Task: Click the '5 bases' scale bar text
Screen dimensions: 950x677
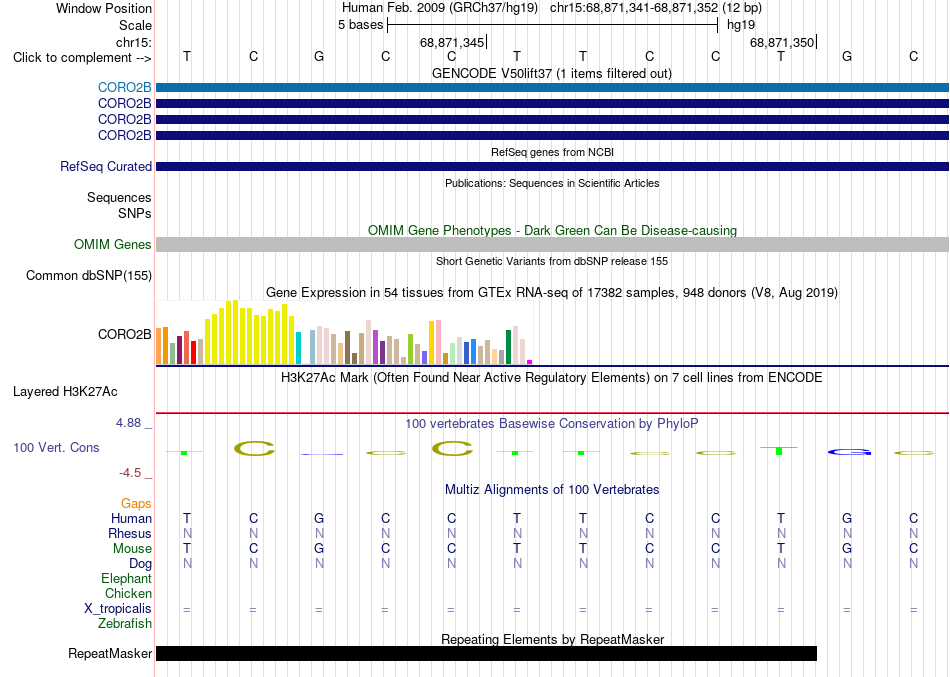Action: tap(360, 25)
